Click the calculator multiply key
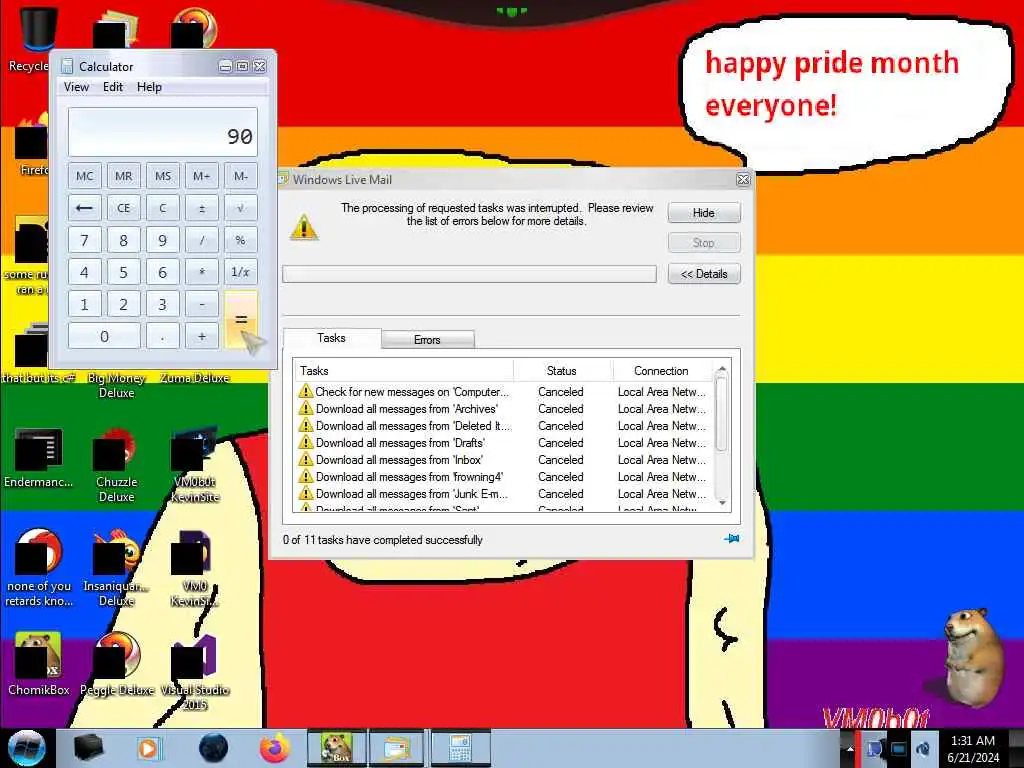 202,272
